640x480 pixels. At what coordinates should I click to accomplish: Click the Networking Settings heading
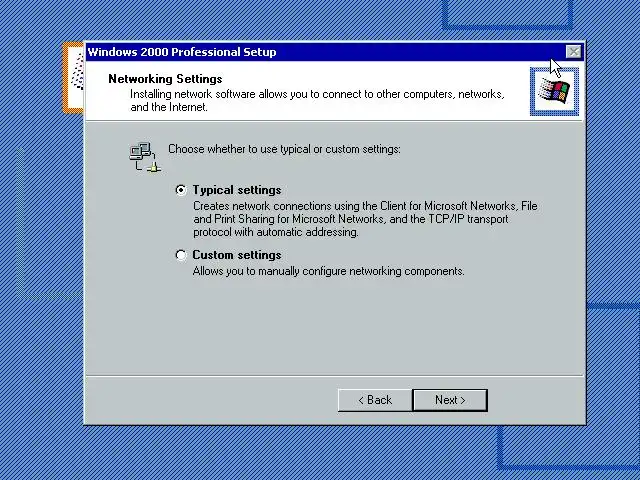[x=165, y=79]
